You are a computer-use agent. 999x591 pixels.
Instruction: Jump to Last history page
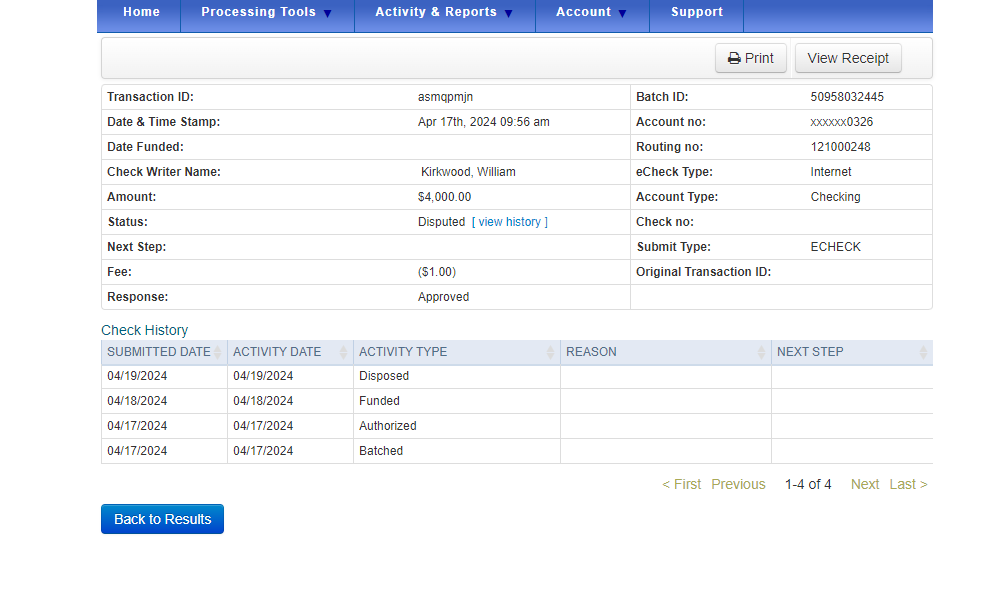(908, 484)
